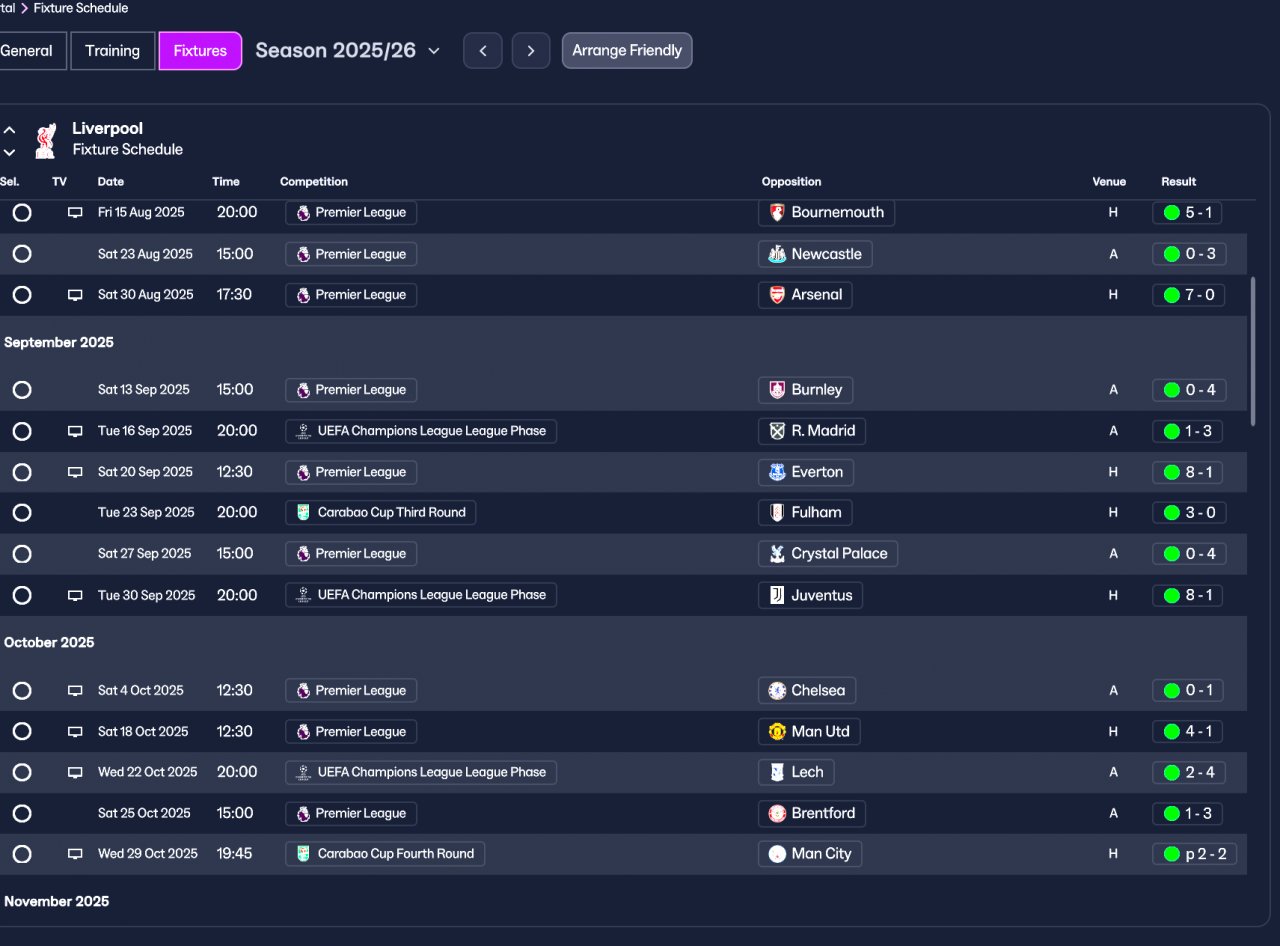Screen dimensions: 1280x946
Task: Click the TV icon on the Chelsea fixture
Action: [x=75, y=691]
